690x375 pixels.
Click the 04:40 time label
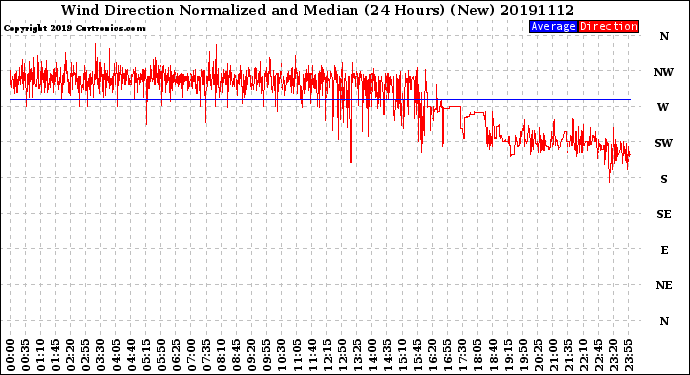pyautogui.click(x=131, y=355)
